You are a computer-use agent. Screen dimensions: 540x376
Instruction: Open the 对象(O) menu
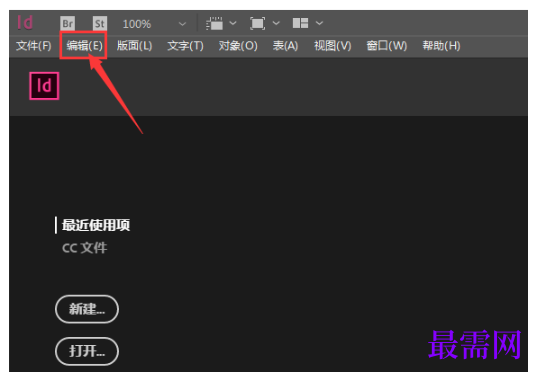pyautogui.click(x=238, y=45)
